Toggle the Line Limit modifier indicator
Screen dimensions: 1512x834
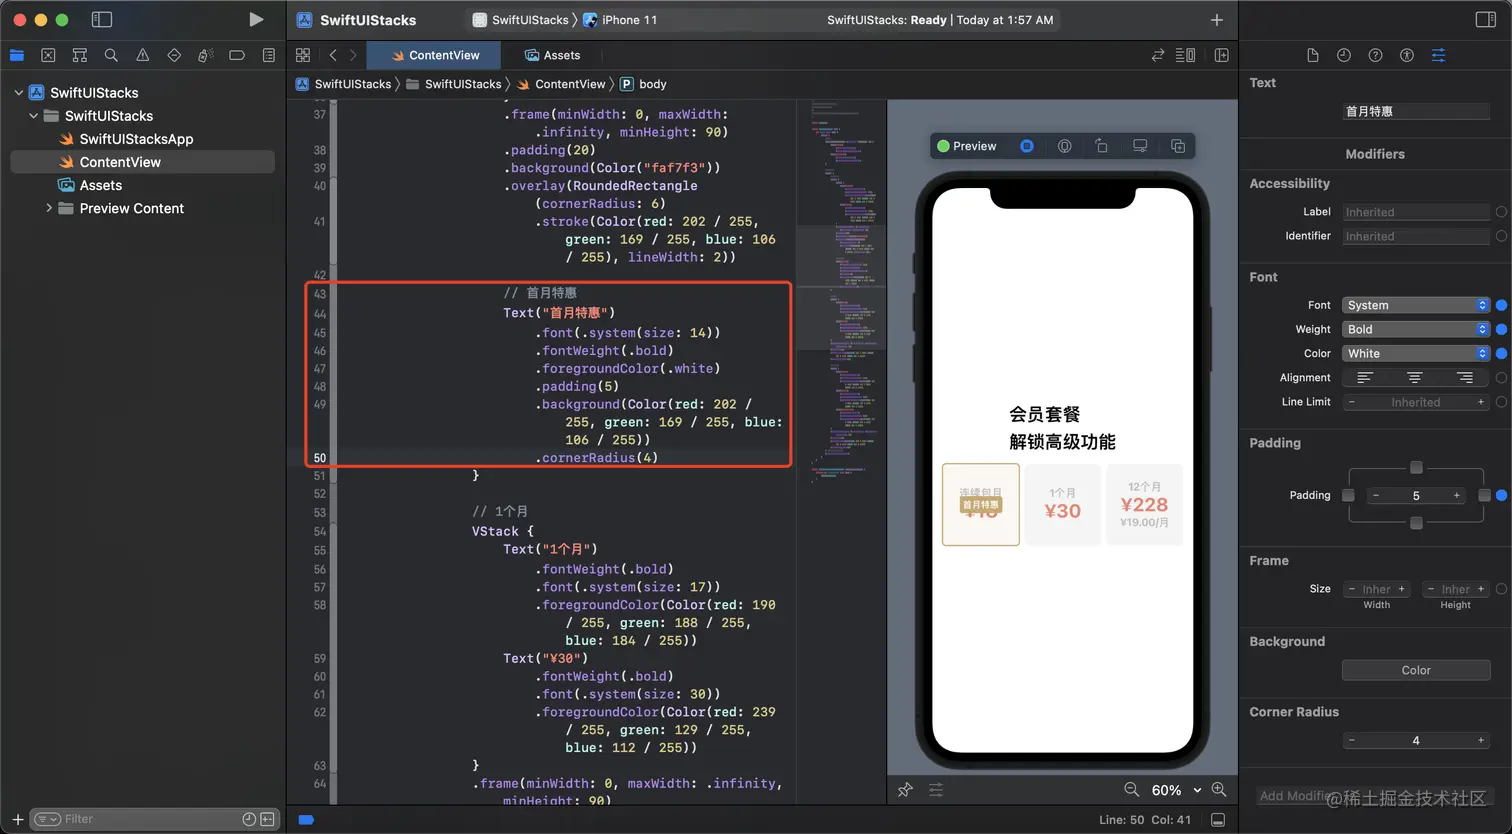click(x=1501, y=402)
